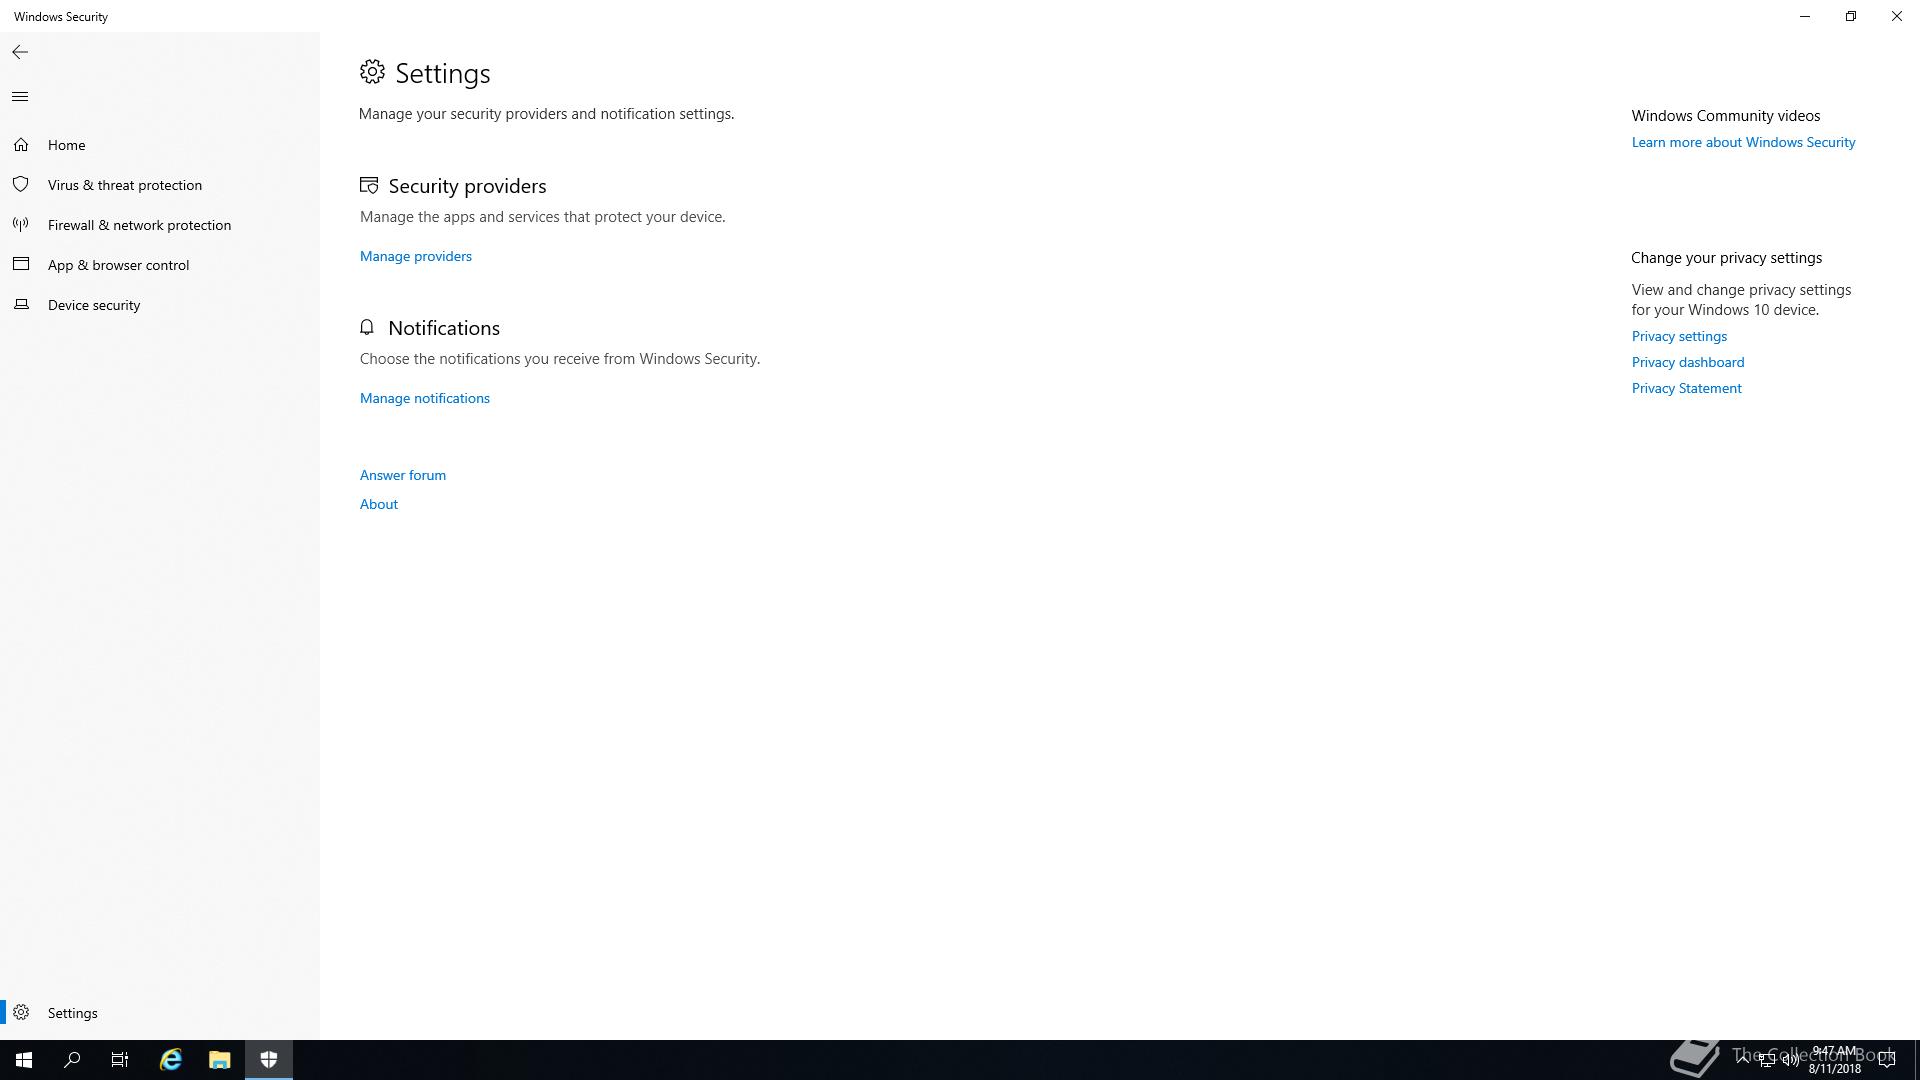Screen dimensions: 1920x1080
Task: Click the network tray icon
Action: point(1767,1060)
